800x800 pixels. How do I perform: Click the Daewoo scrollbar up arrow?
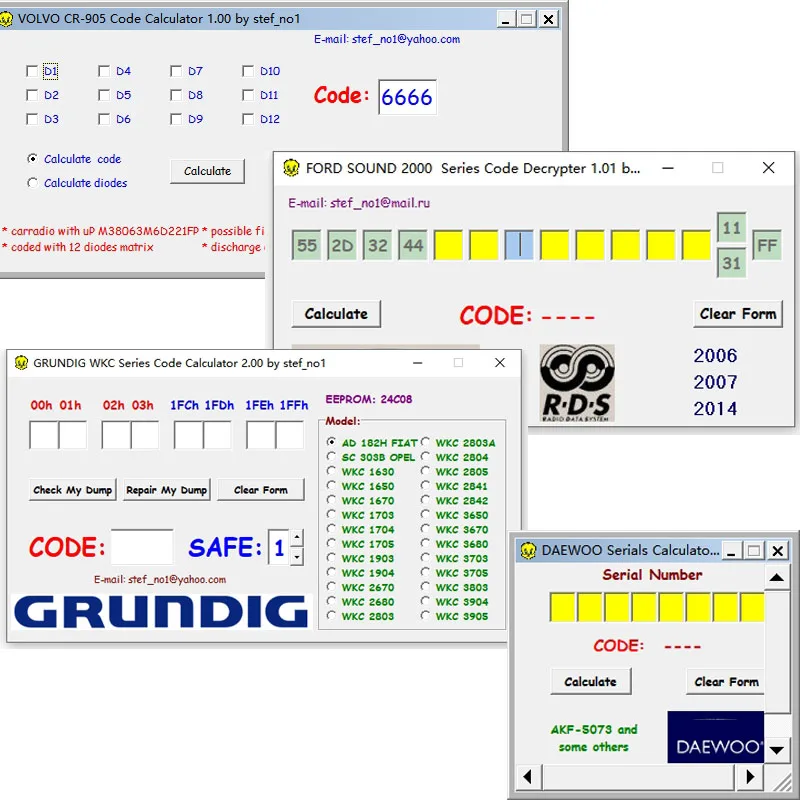(x=777, y=578)
